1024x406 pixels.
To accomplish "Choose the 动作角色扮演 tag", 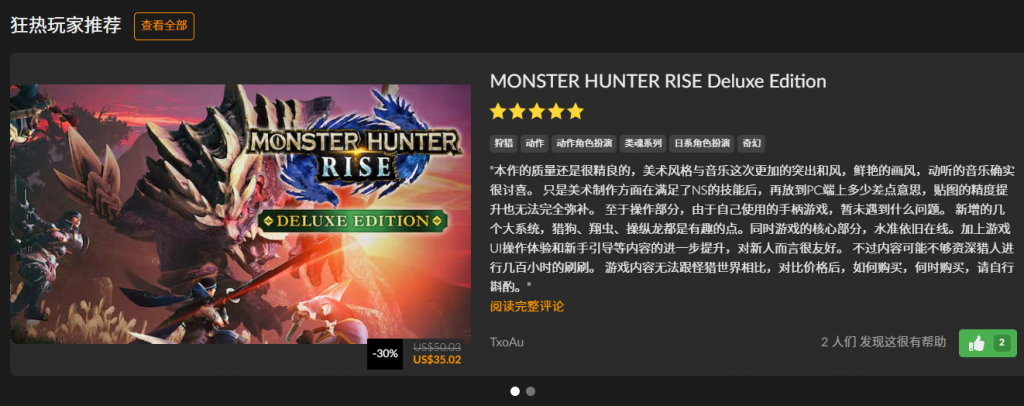I will point(584,144).
